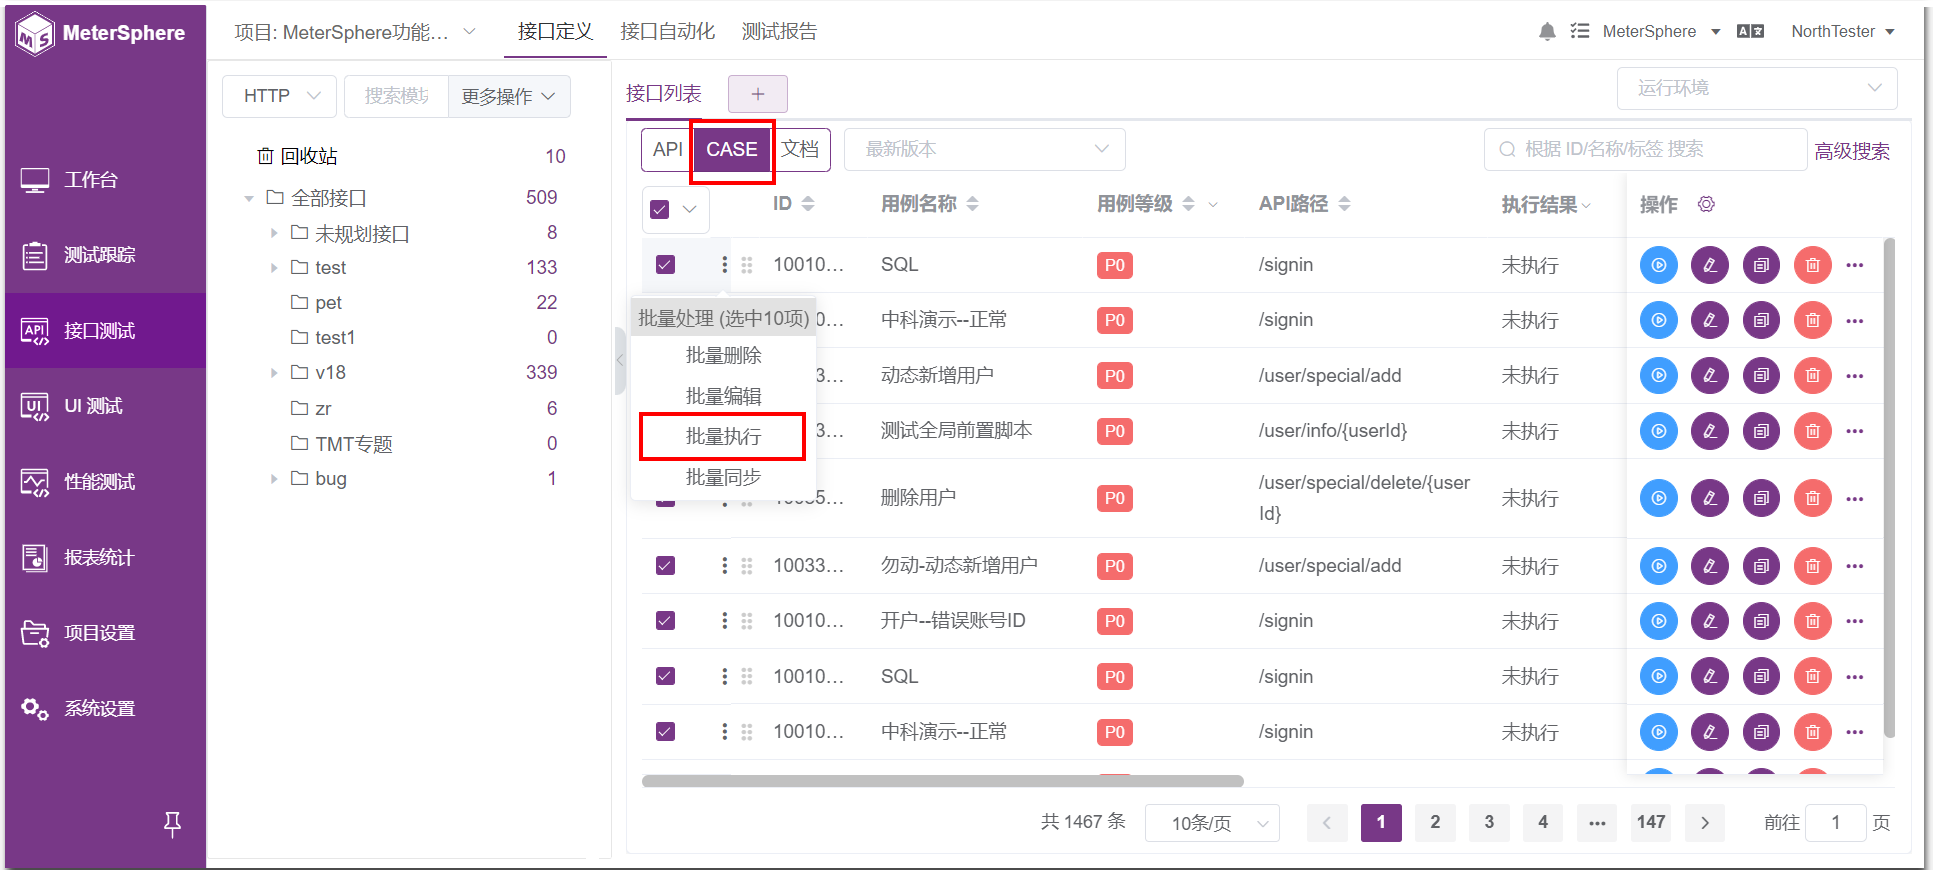Copy the 删除用户 case
Screen dimensions: 1933x877
pos(1761,498)
